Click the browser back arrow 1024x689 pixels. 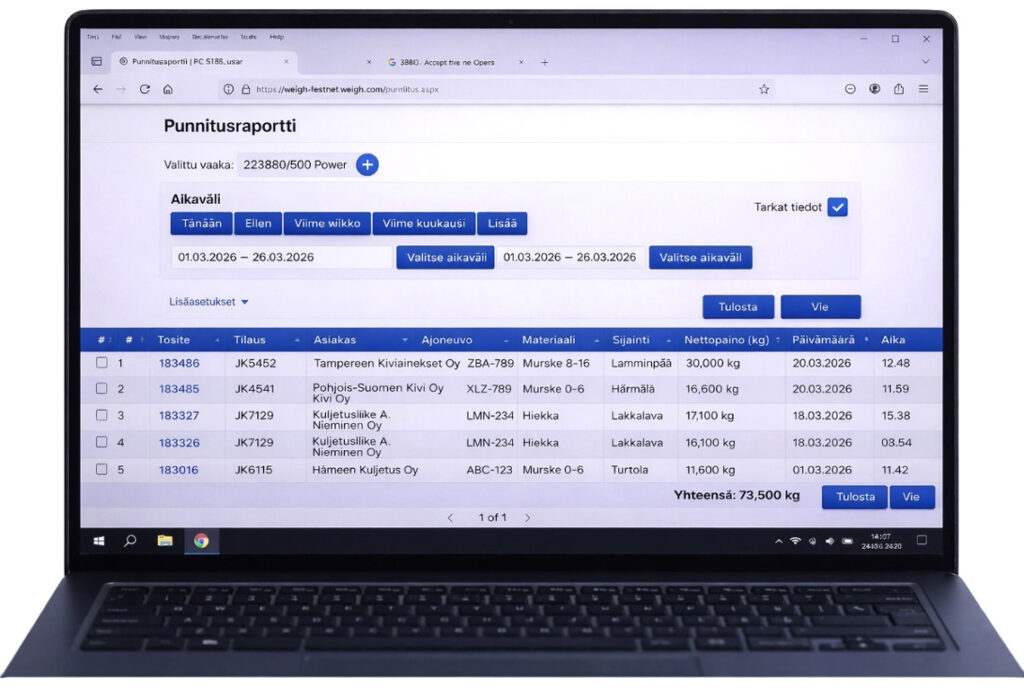pyautogui.click(x=97, y=89)
